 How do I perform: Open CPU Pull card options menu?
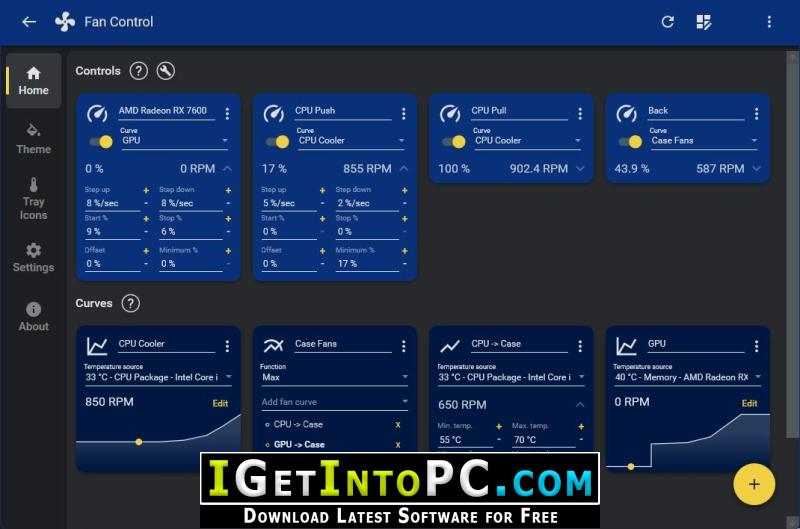(x=580, y=113)
